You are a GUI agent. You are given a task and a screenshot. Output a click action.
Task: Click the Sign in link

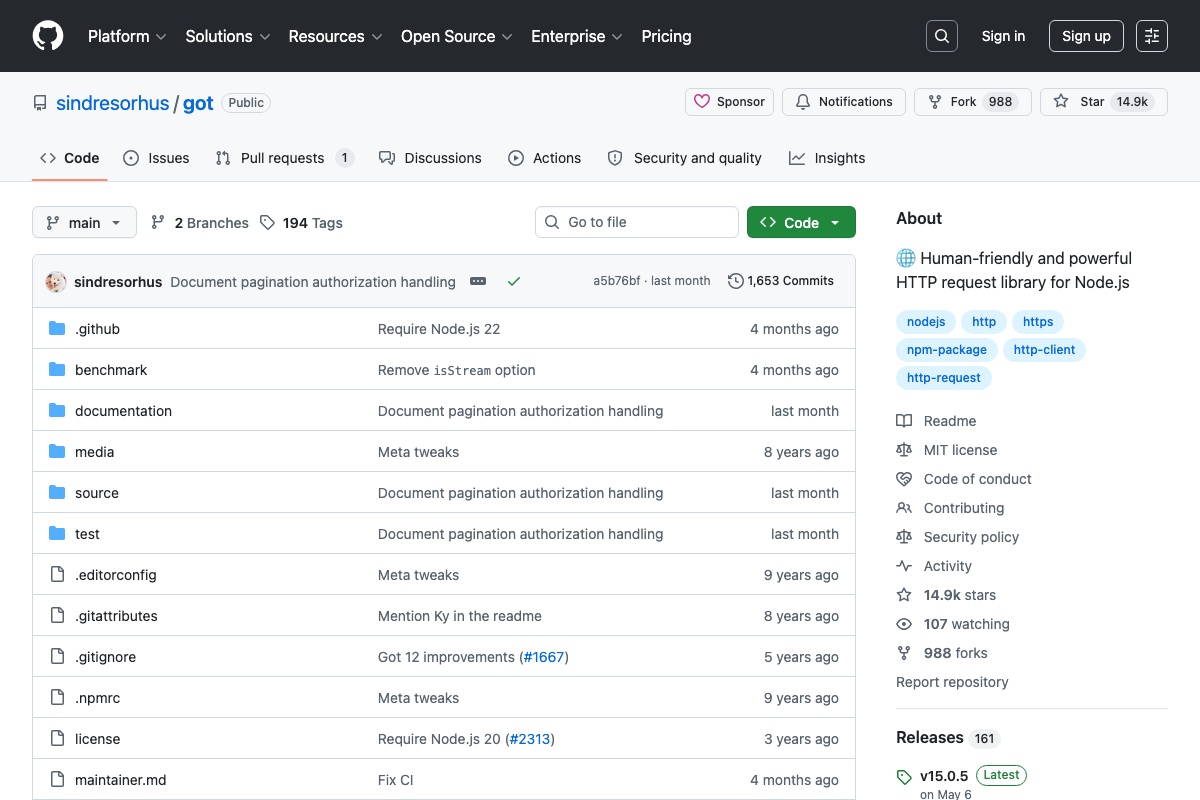coord(1003,36)
